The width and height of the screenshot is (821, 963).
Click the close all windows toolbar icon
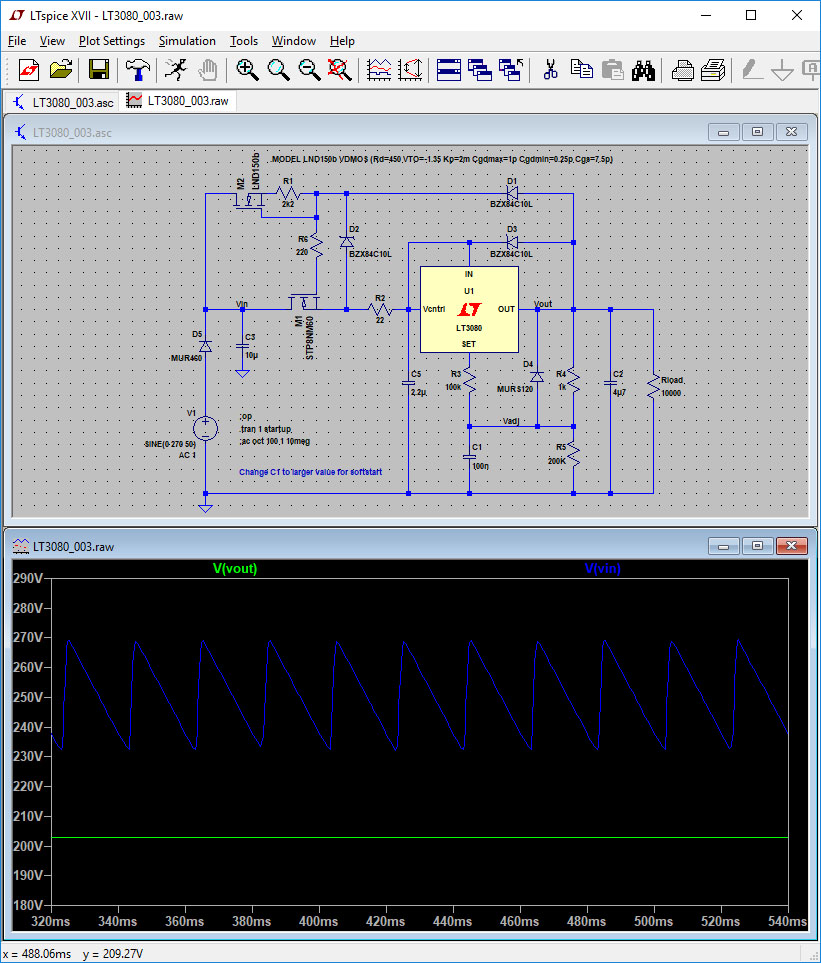[x=511, y=70]
